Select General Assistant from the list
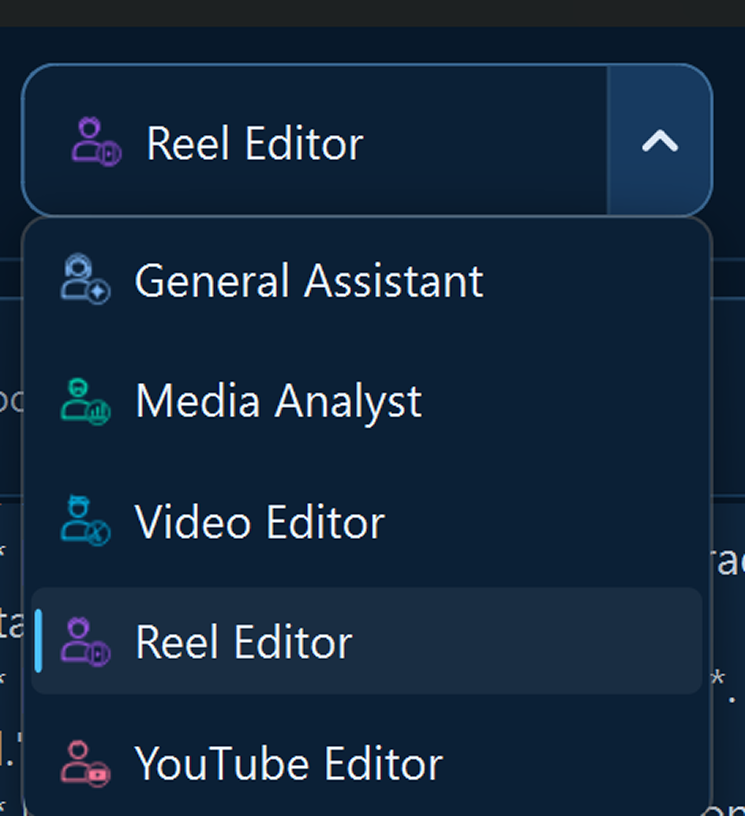Image resolution: width=745 pixels, height=816 pixels. tap(367, 280)
